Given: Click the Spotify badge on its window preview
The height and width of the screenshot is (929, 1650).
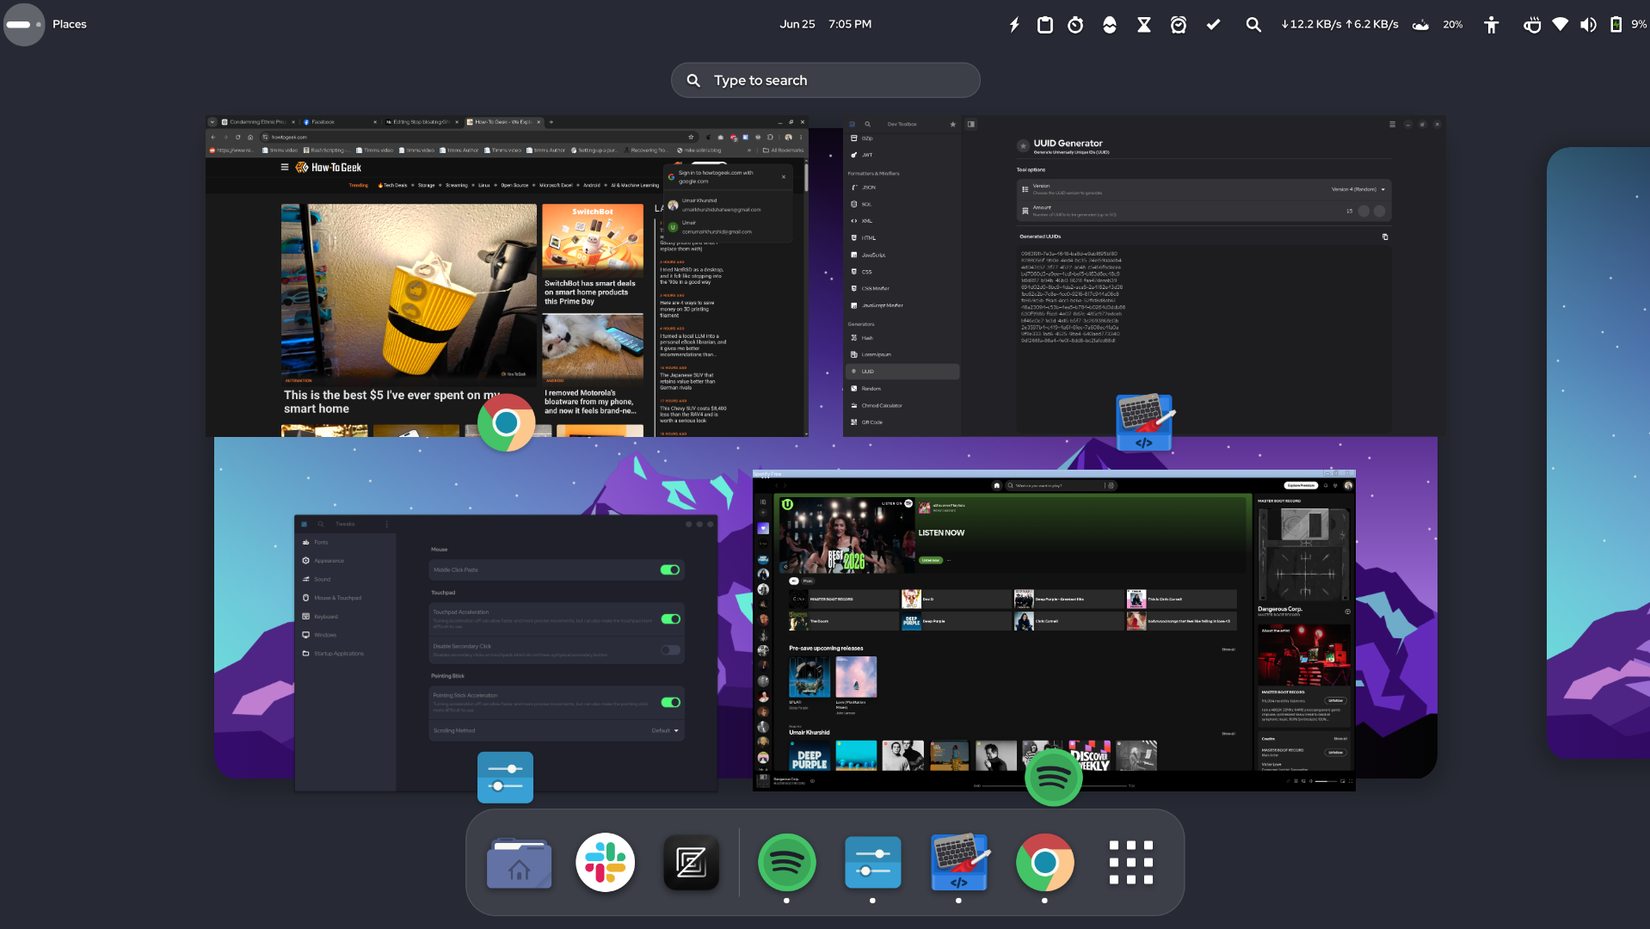Looking at the screenshot, I should (x=1053, y=777).
